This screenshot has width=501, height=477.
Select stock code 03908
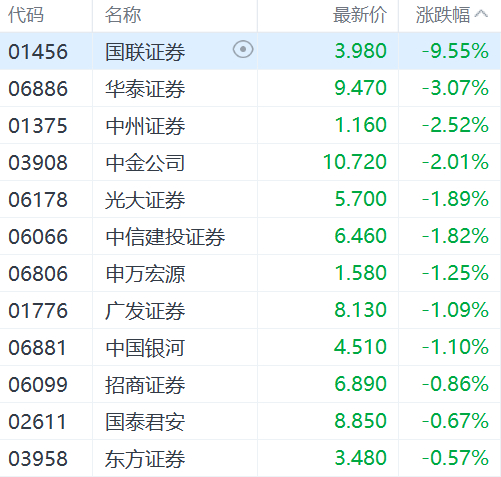coord(38,163)
